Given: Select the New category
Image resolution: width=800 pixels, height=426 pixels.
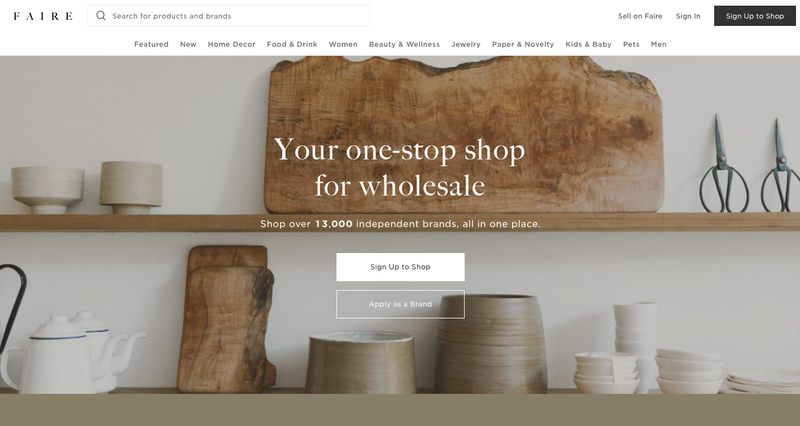Looking at the screenshot, I should pos(188,44).
